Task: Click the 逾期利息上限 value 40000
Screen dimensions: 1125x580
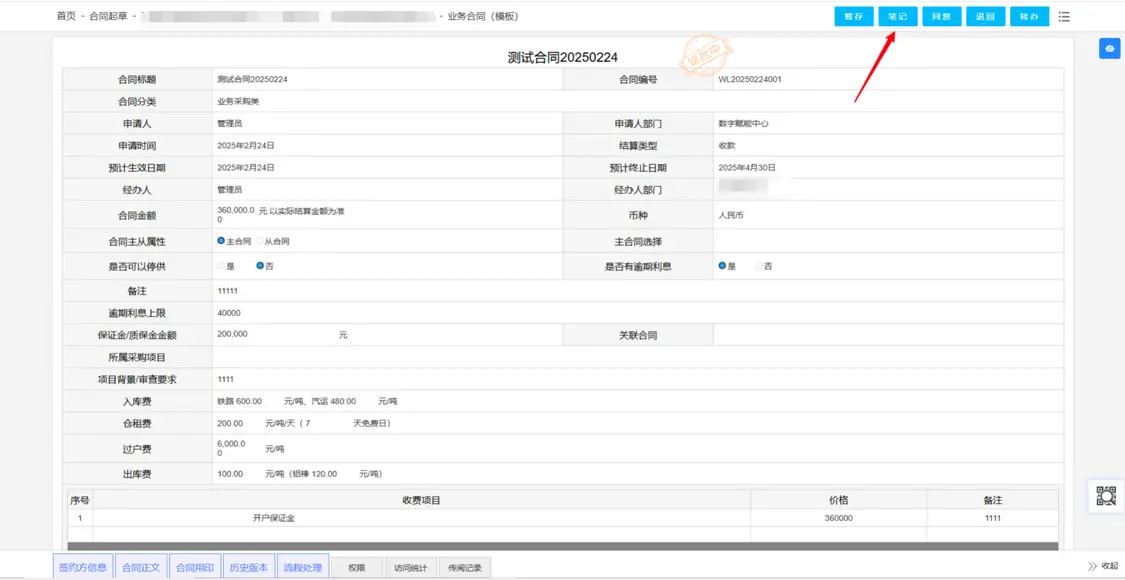Action: coord(229,313)
